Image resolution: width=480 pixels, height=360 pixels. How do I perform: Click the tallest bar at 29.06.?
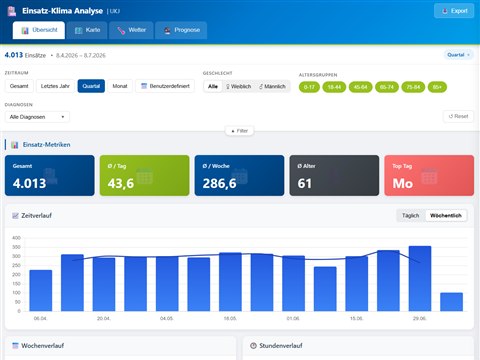coord(420,279)
